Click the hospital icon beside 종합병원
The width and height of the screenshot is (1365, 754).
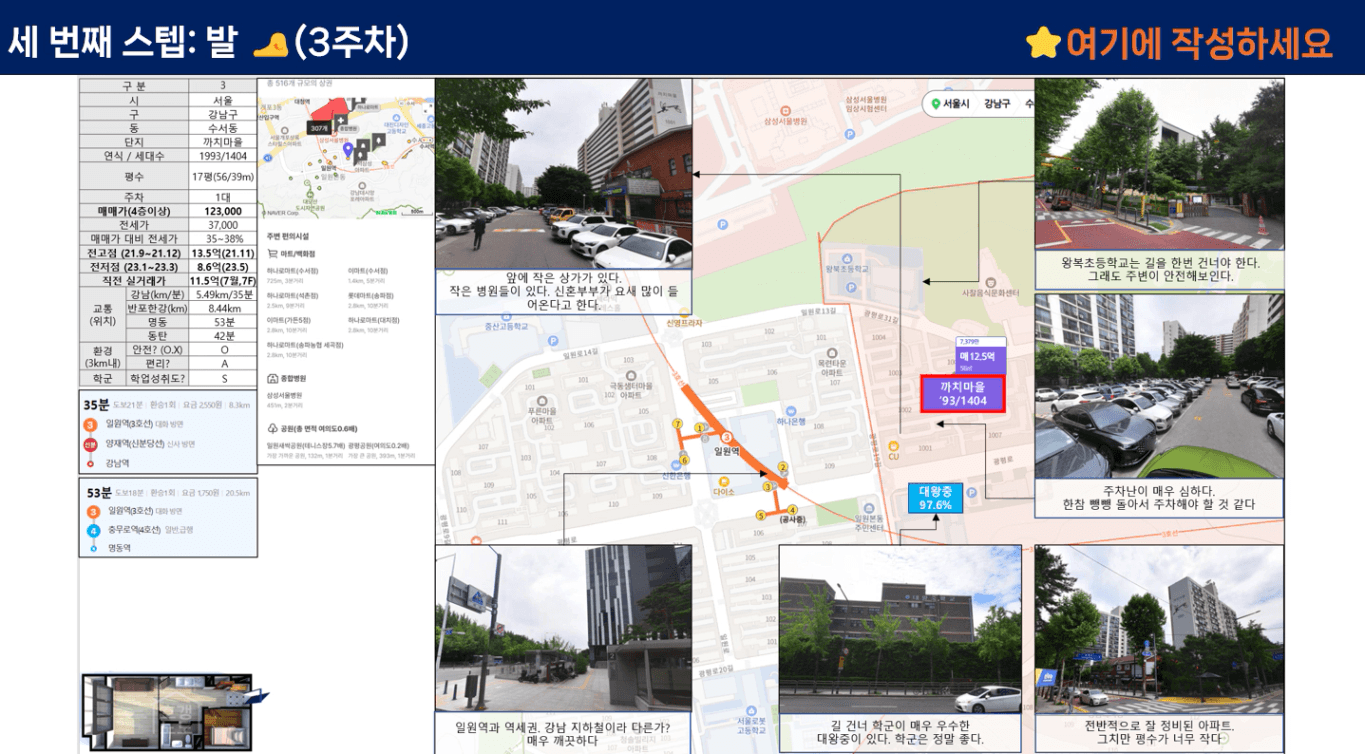[x=271, y=380]
